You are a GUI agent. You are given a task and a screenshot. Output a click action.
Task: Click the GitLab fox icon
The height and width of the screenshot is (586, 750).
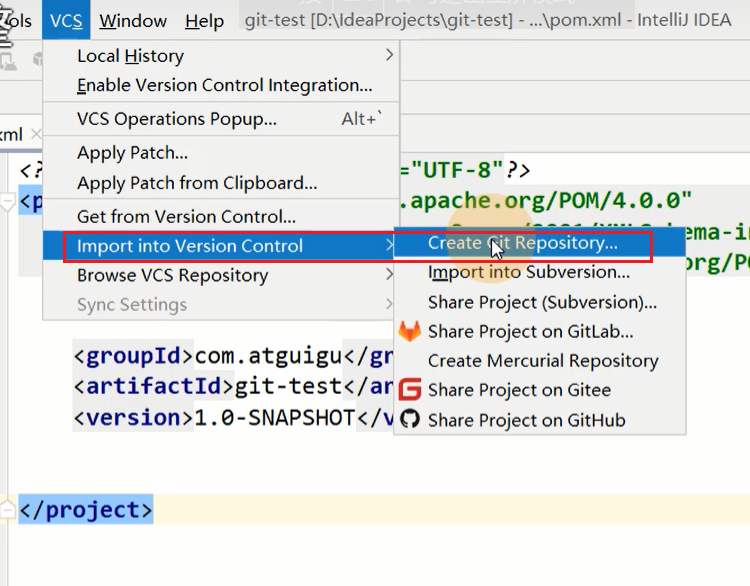pyautogui.click(x=410, y=332)
